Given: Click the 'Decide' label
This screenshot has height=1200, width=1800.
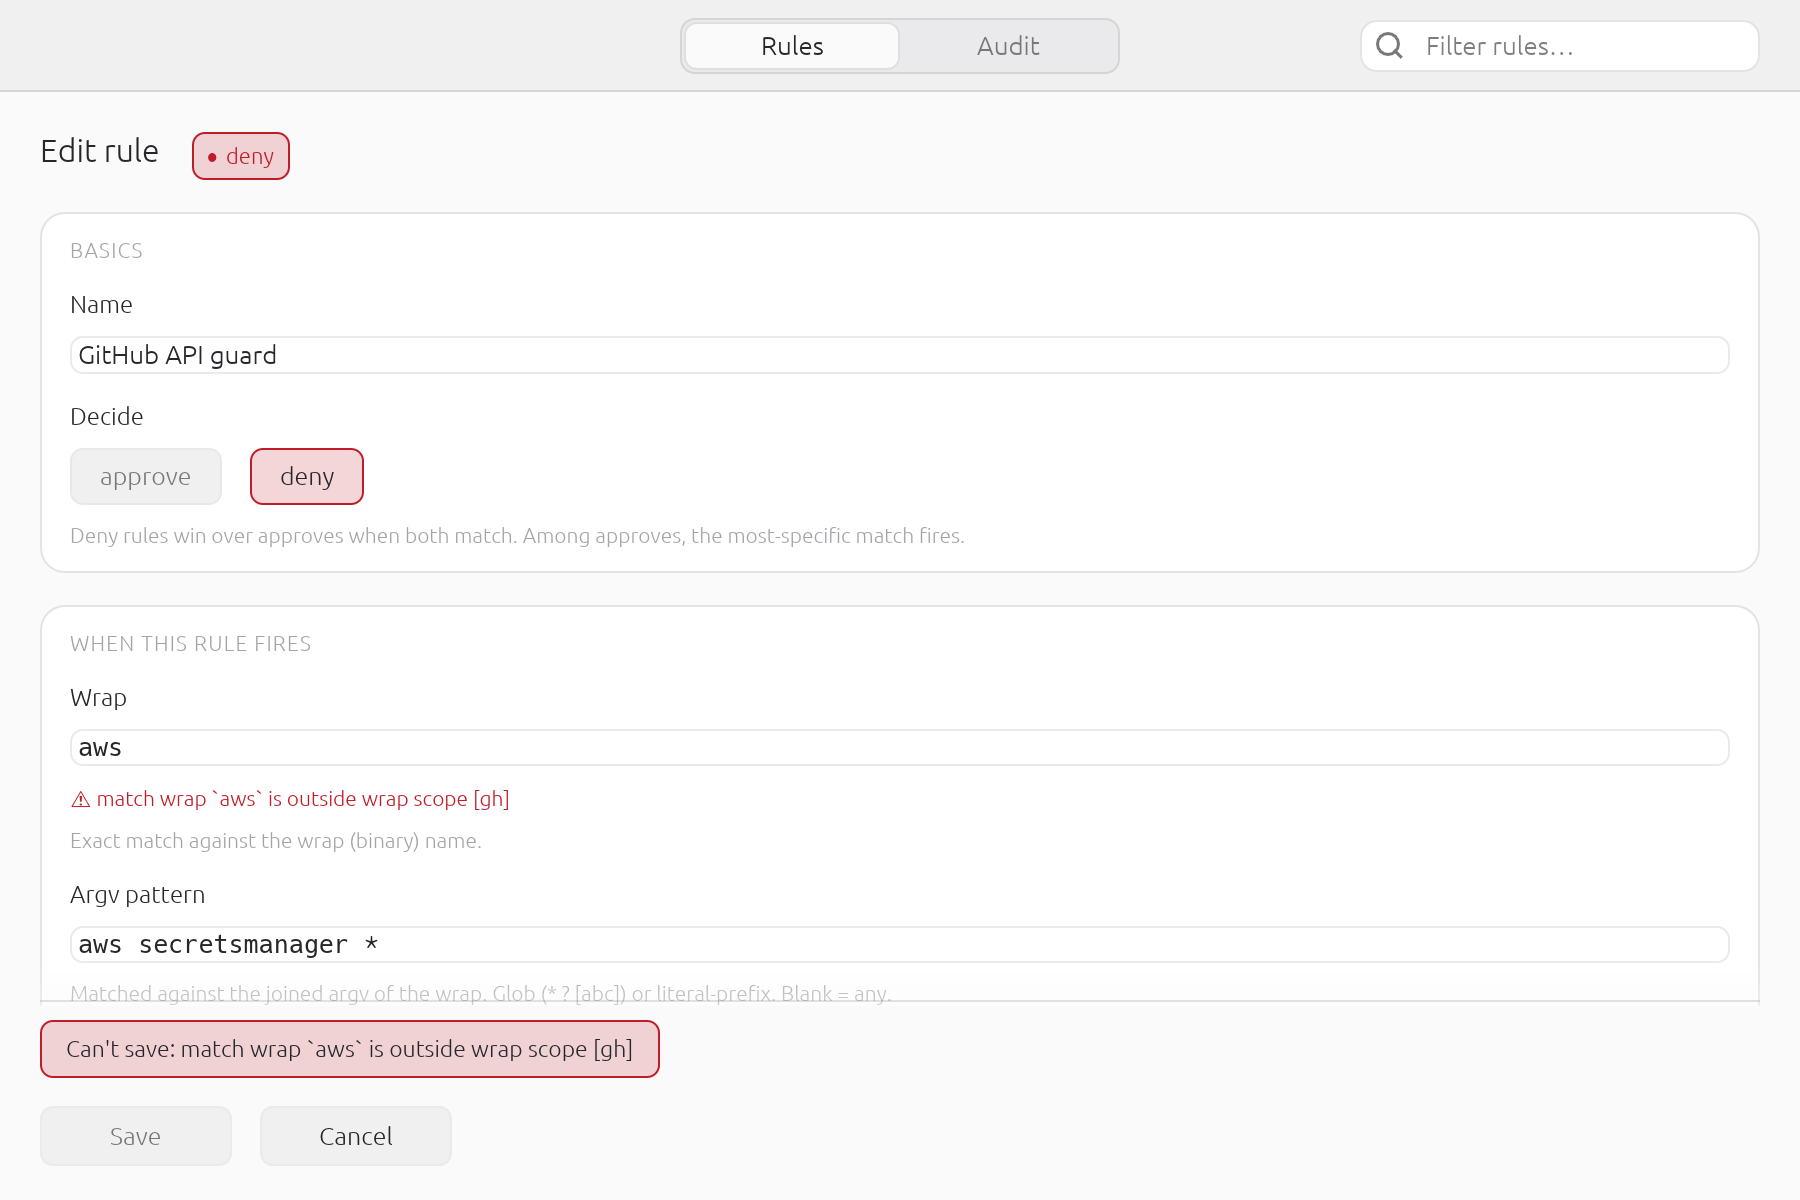Looking at the screenshot, I should tap(107, 417).
